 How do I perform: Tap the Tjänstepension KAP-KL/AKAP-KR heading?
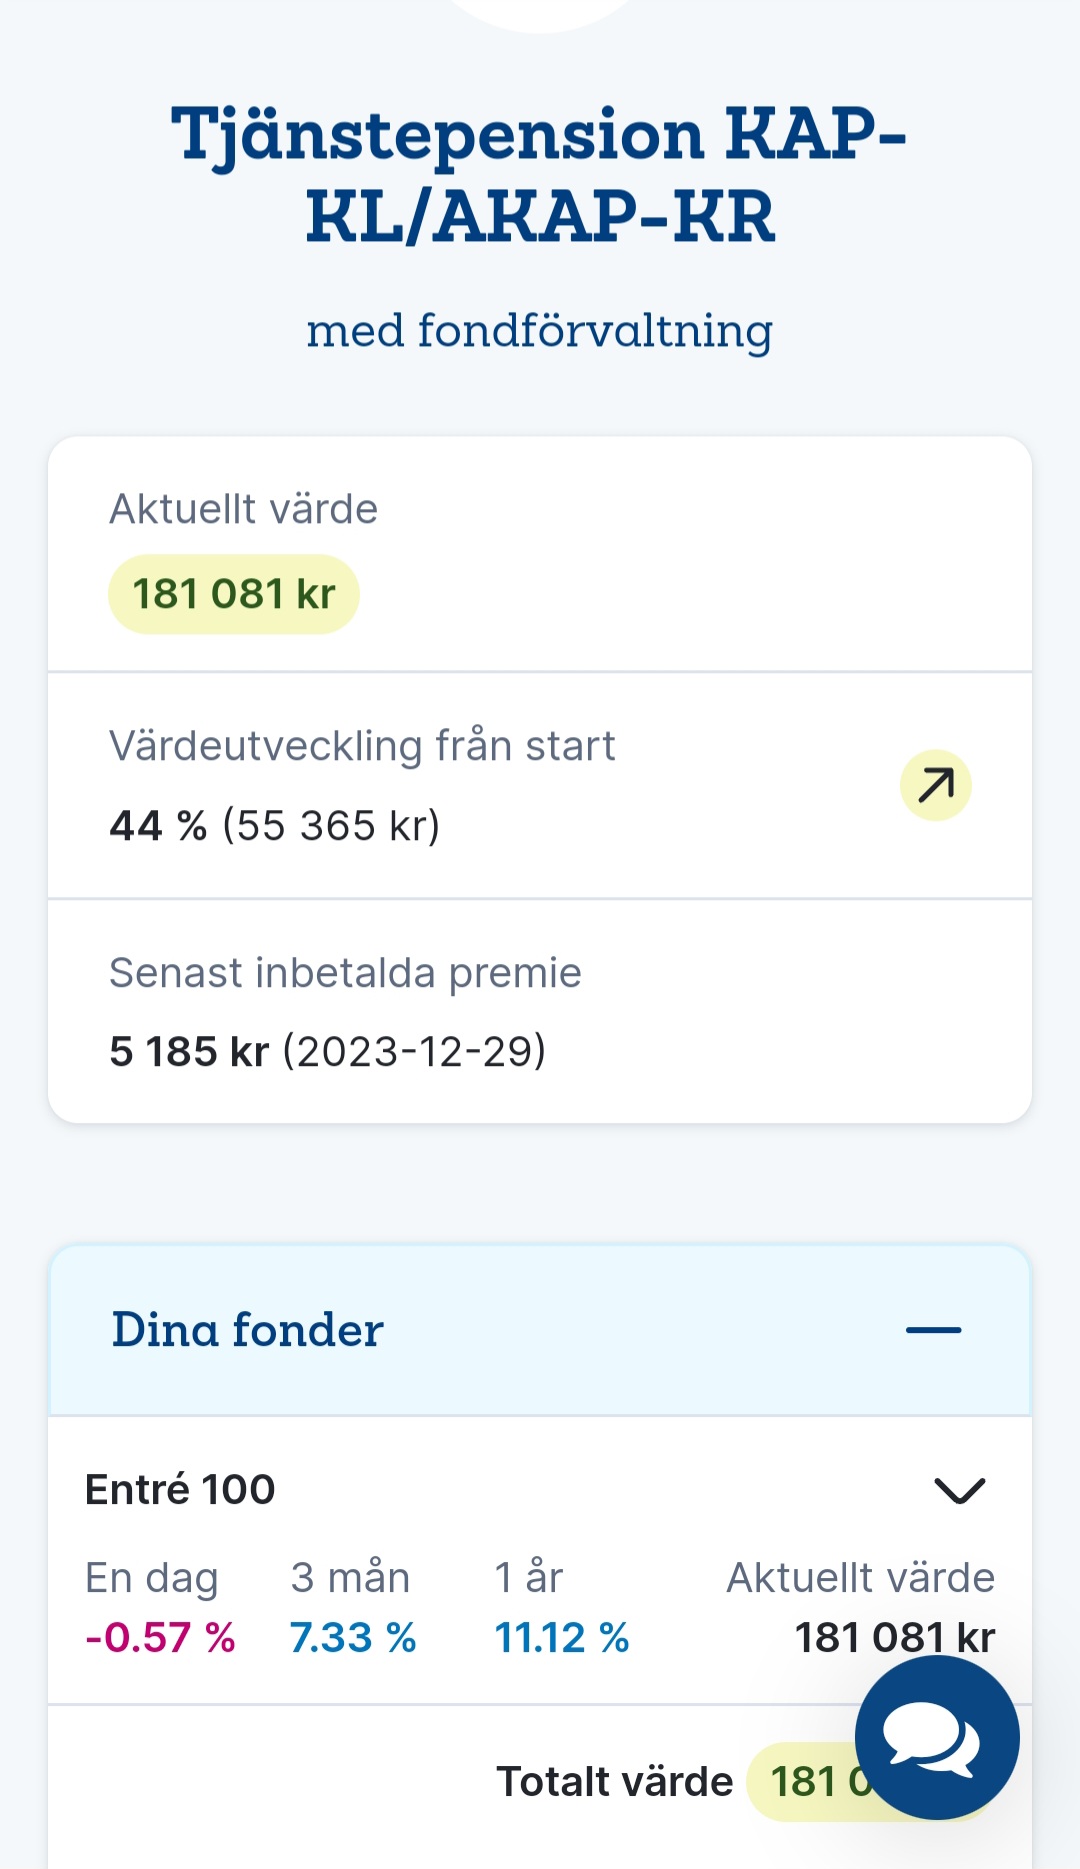[539, 175]
